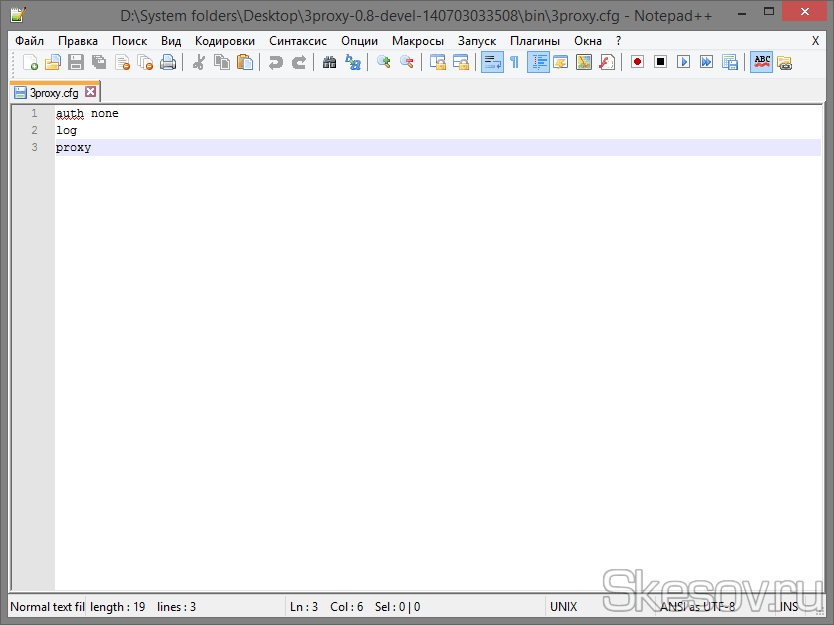Click line number 2 in margin
Viewport: 834px width, 625px height.
(34, 130)
